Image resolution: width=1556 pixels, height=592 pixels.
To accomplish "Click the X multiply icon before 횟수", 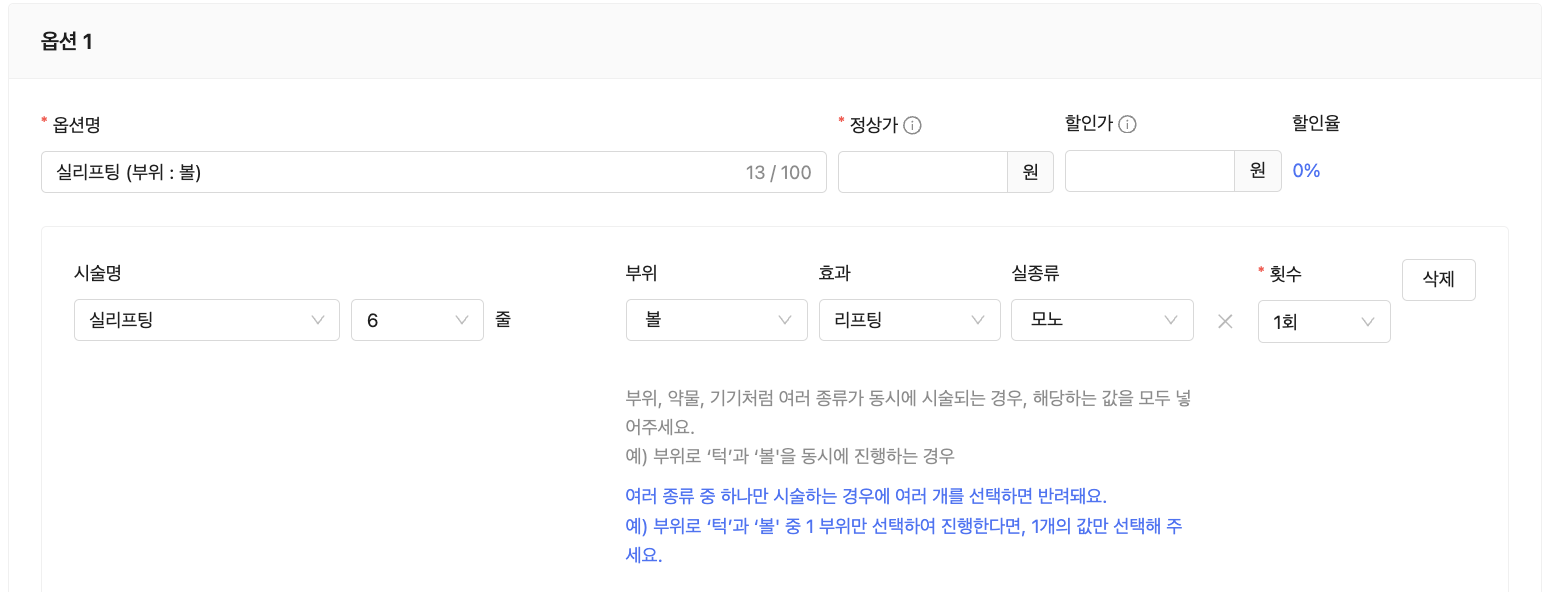I will pos(1225,322).
